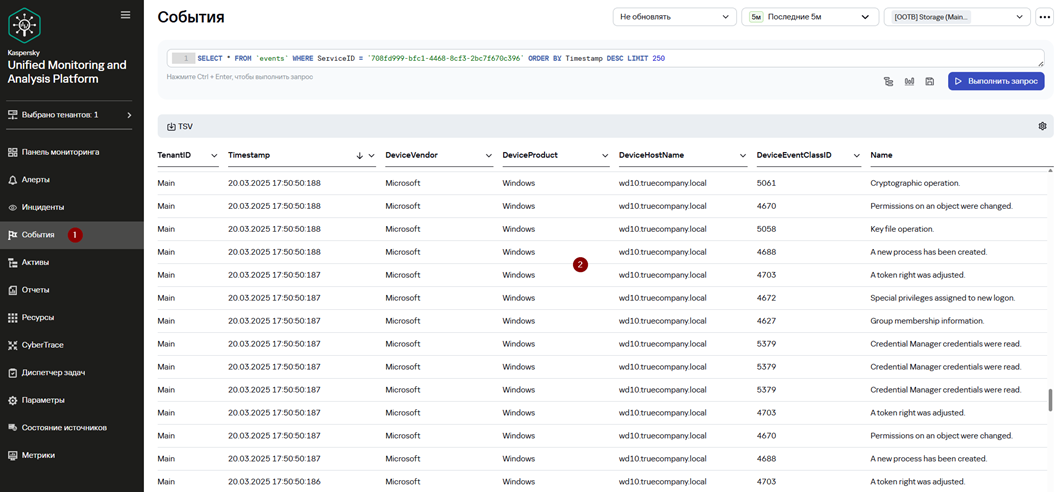Screen dimensions: 1063x492
Task: Click the Выполнить запрос button
Action: (x=996, y=81)
